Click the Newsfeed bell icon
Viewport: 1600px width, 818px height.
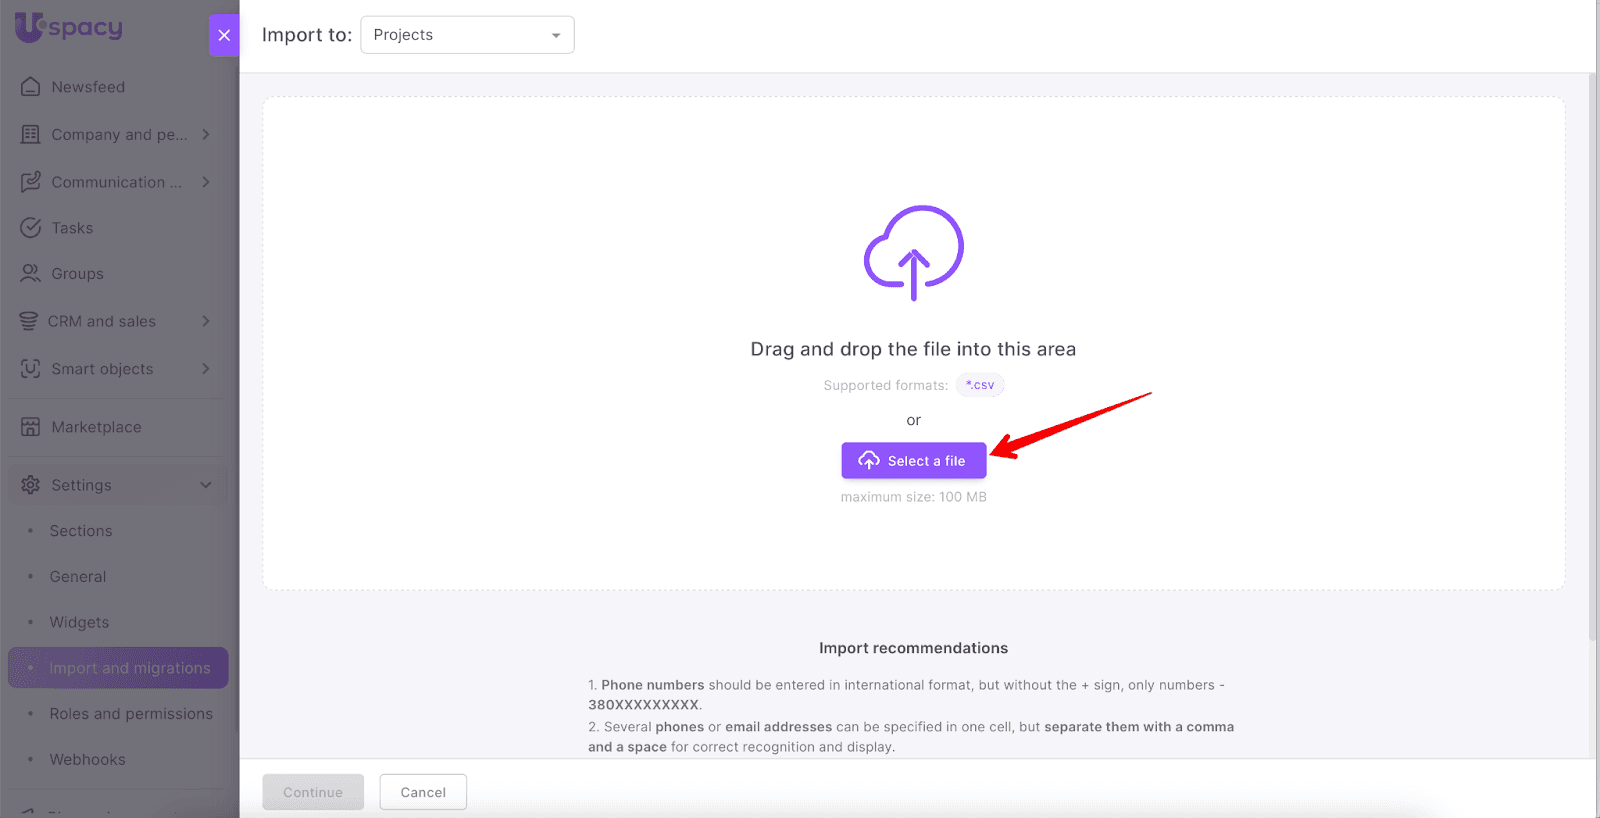click(x=31, y=87)
